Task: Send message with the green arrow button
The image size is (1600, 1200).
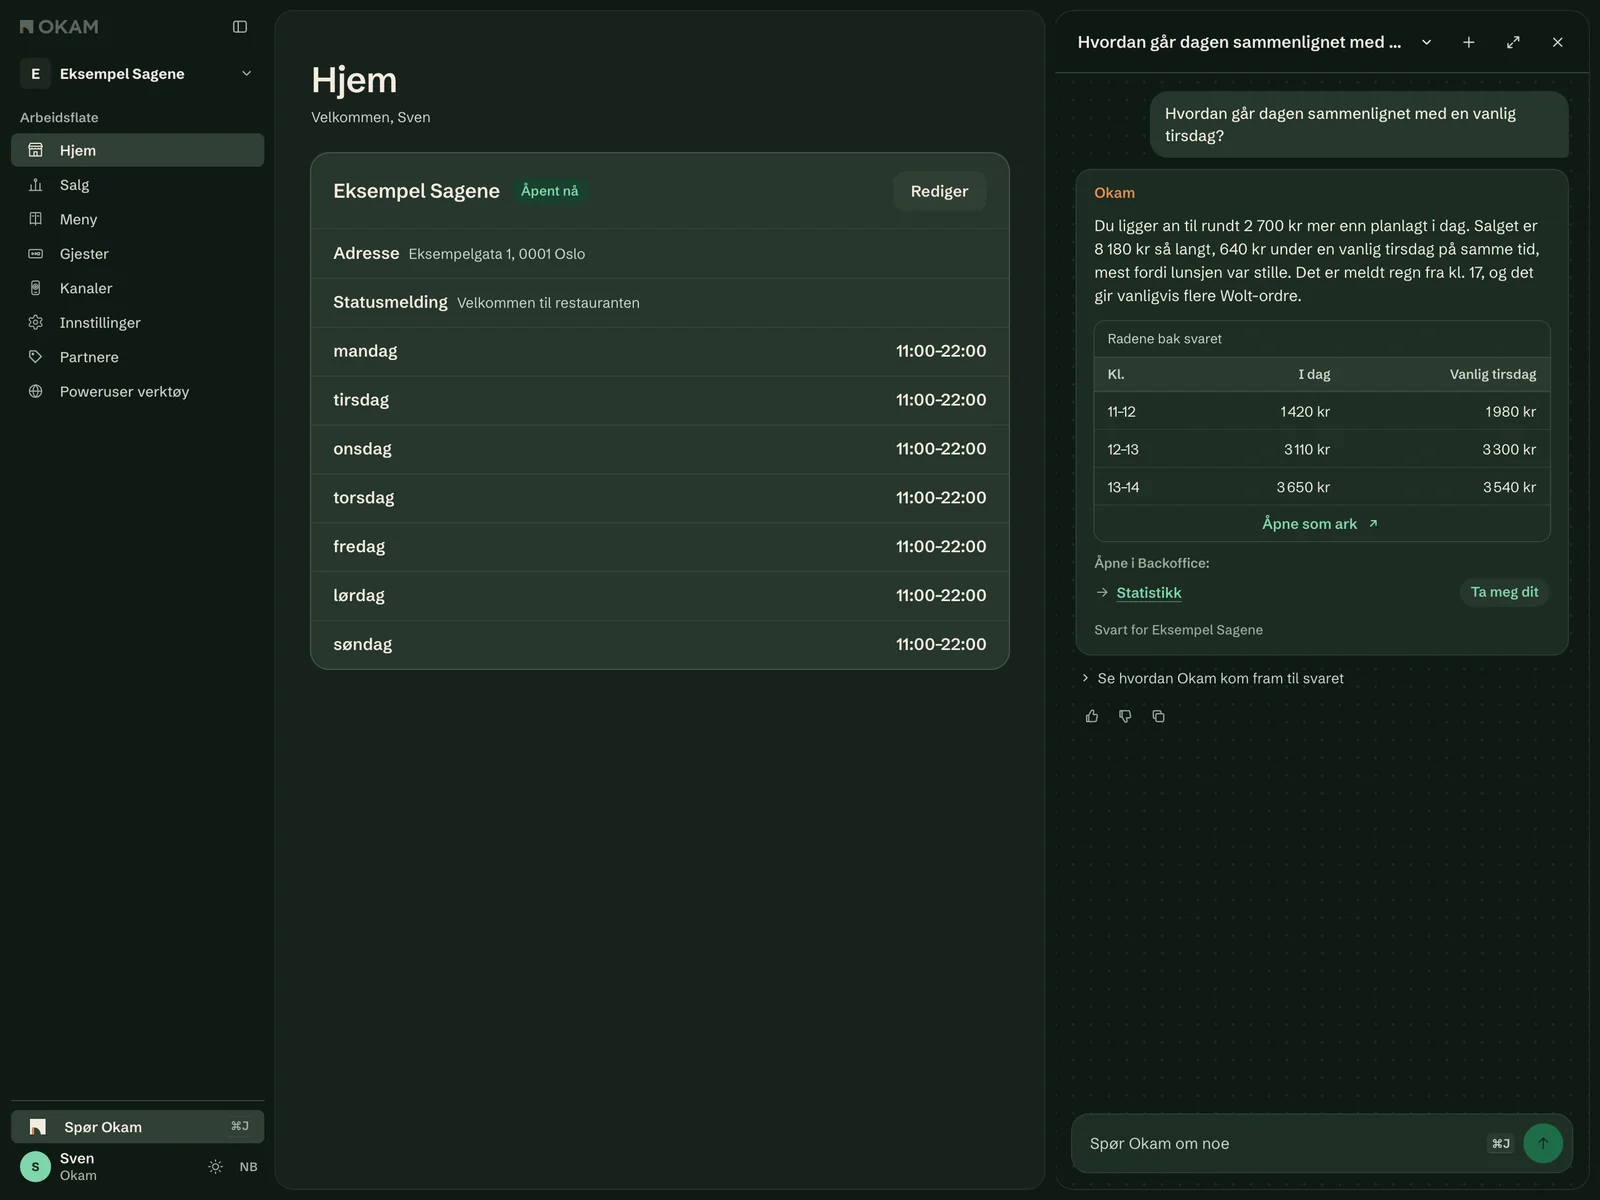Action: click(1543, 1144)
